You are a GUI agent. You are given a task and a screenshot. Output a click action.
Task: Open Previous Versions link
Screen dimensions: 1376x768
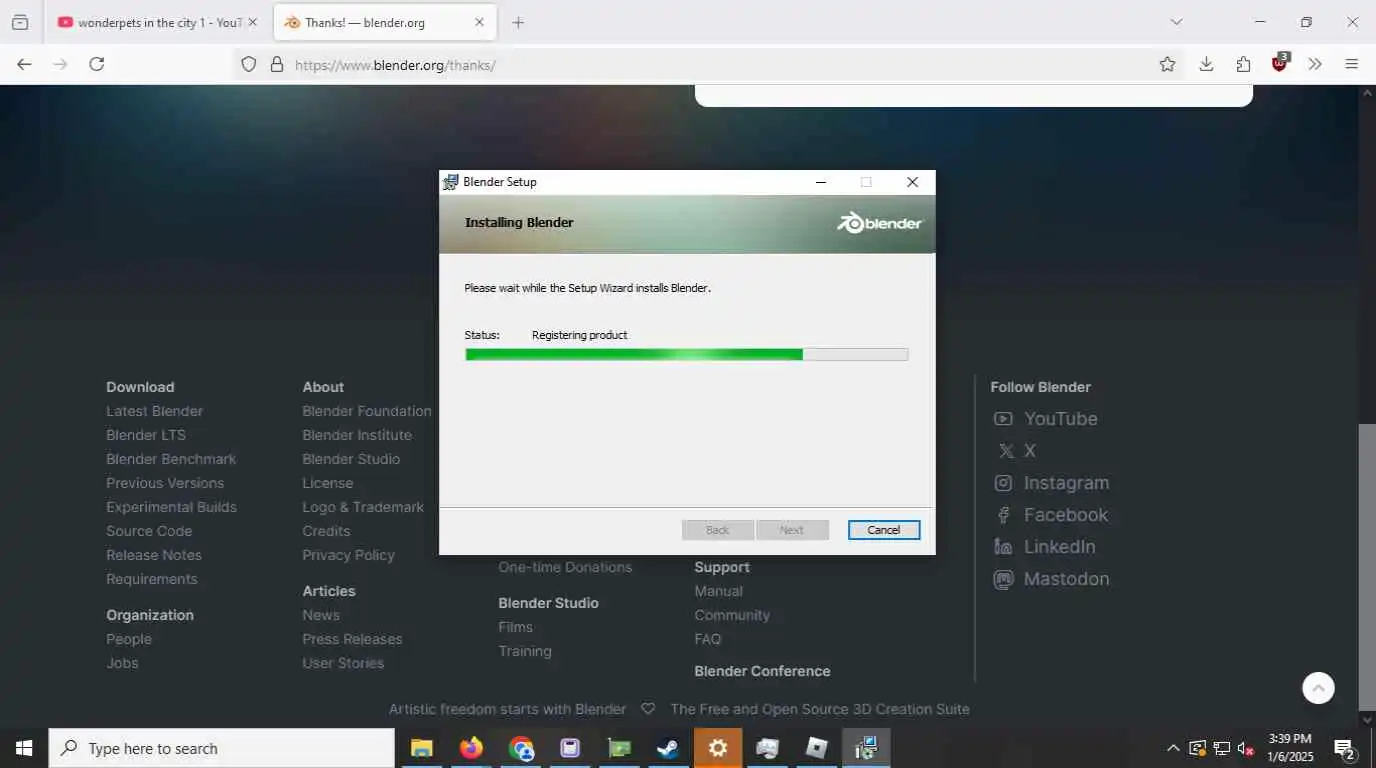click(x=165, y=483)
